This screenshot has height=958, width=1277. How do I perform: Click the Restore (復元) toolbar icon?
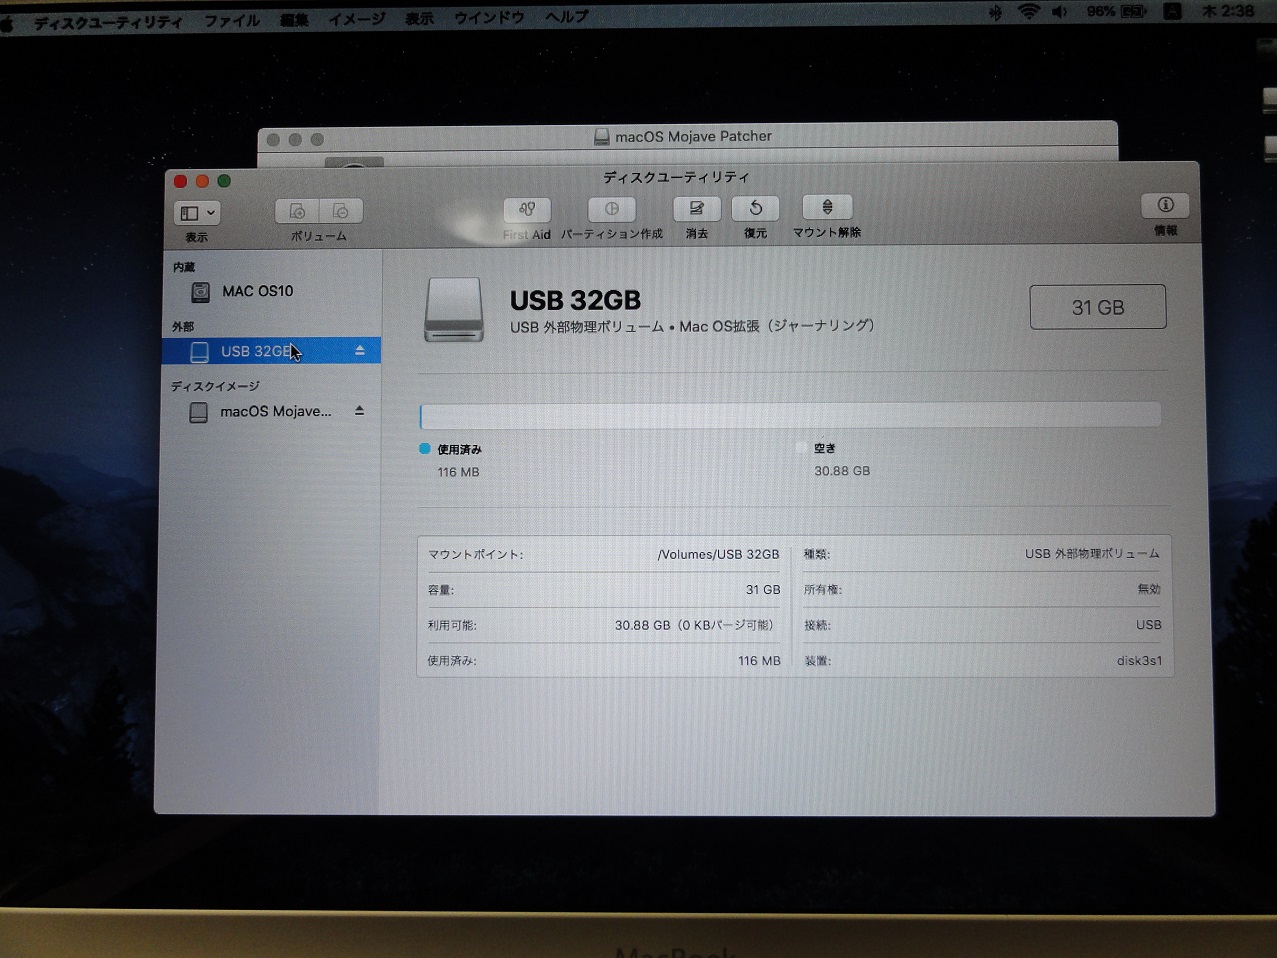755,208
